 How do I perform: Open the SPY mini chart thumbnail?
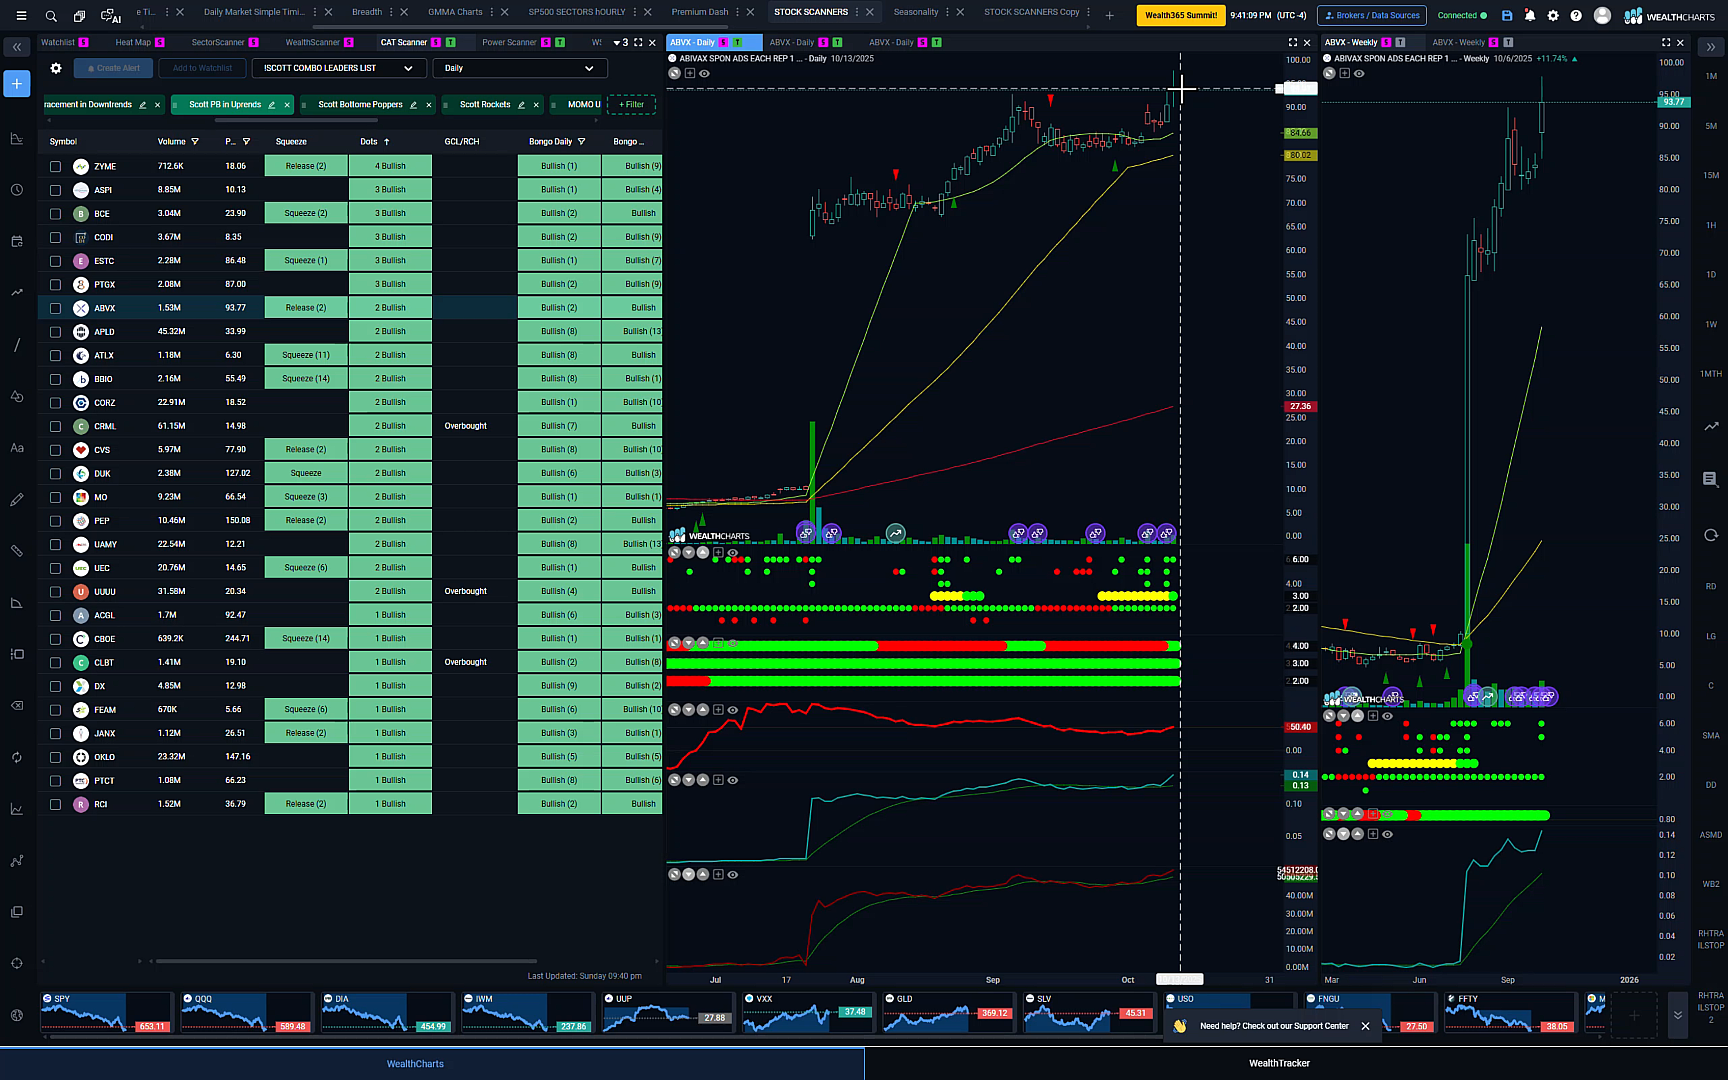coord(106,1012)
